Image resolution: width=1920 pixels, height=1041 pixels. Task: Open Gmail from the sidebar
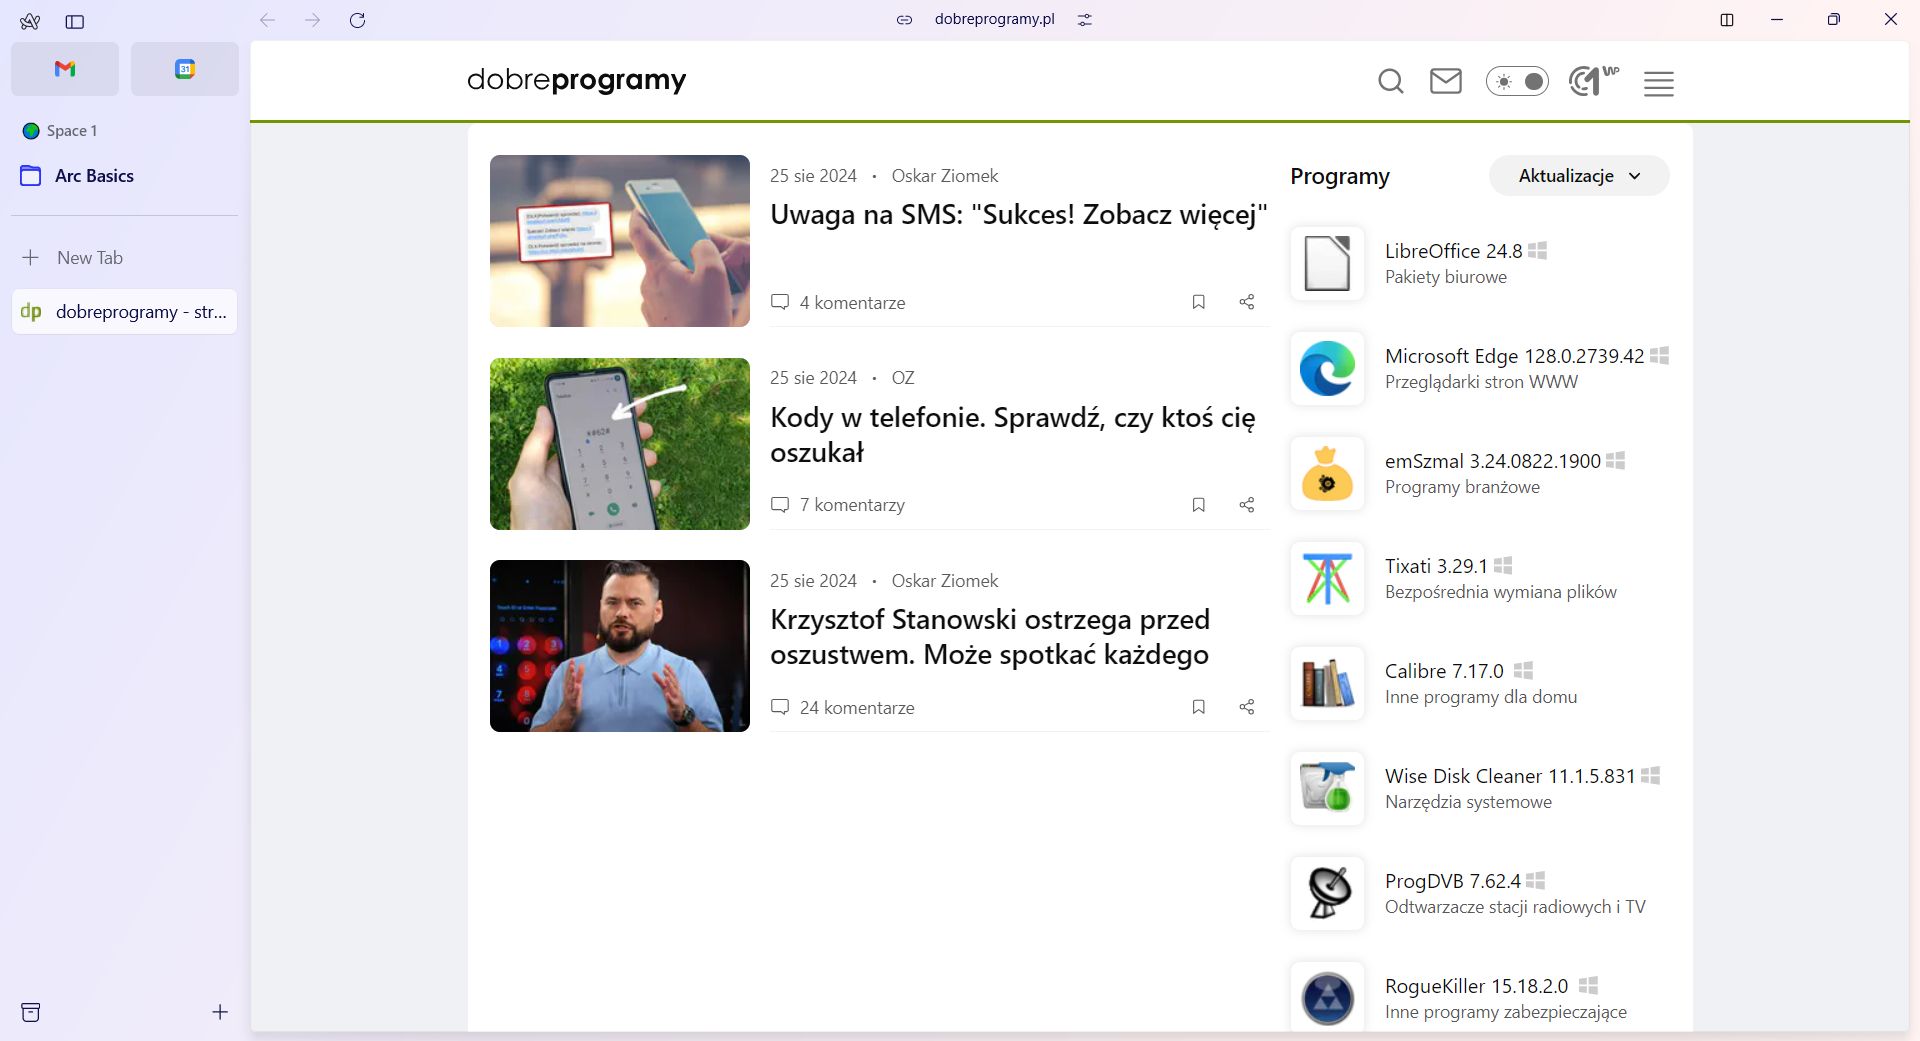[63, 69]
